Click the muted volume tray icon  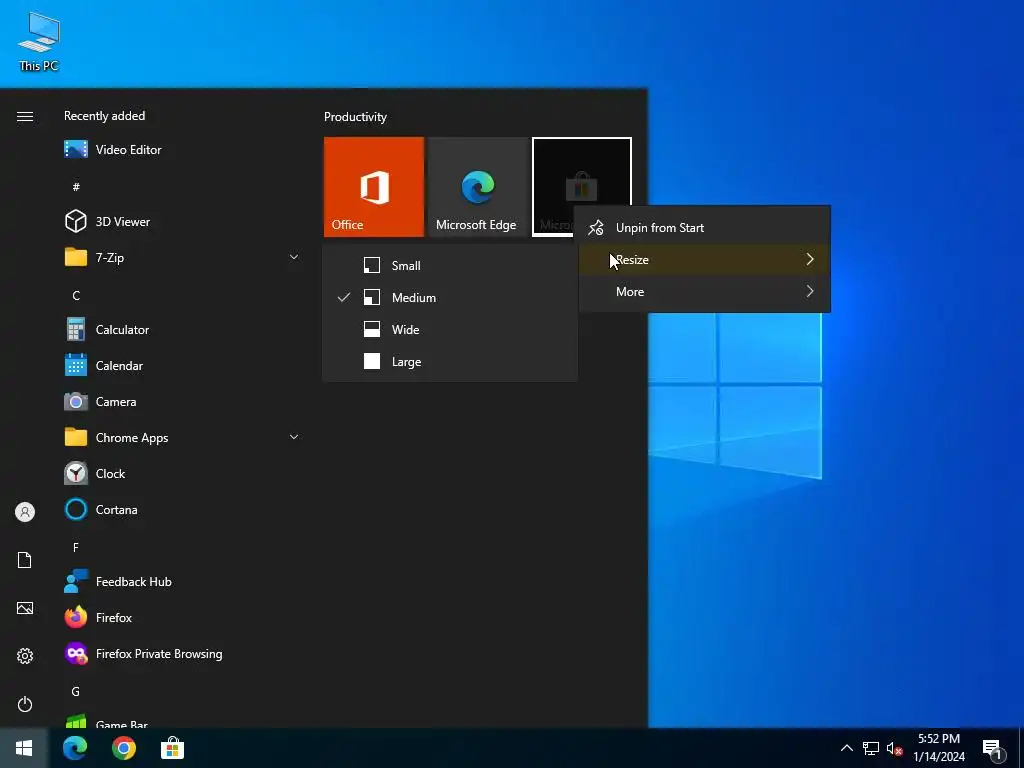coord(894,748)
